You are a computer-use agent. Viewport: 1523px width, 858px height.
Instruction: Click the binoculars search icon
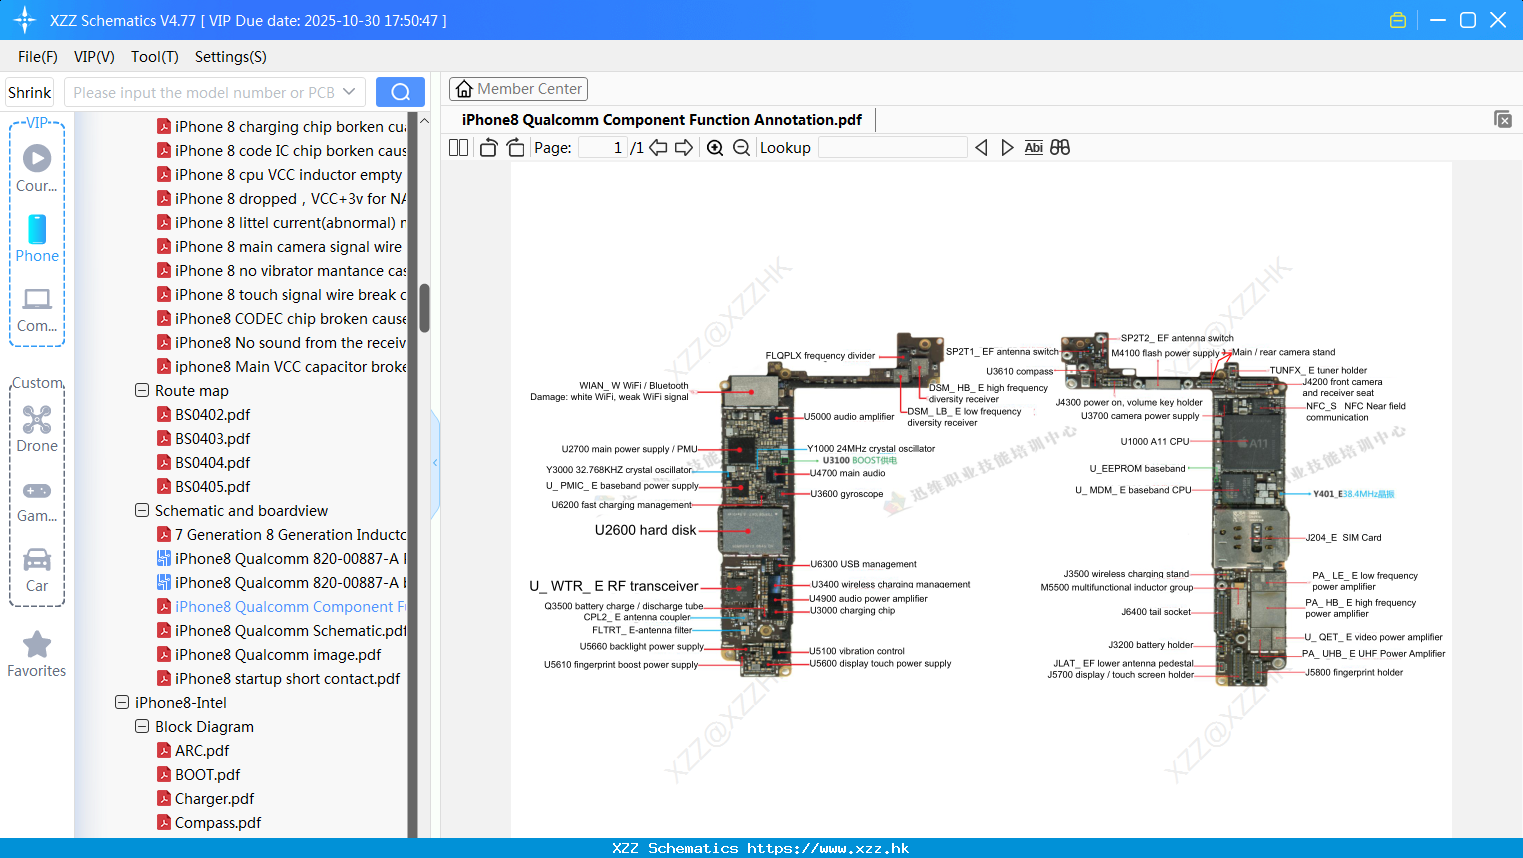(1060, 147)
